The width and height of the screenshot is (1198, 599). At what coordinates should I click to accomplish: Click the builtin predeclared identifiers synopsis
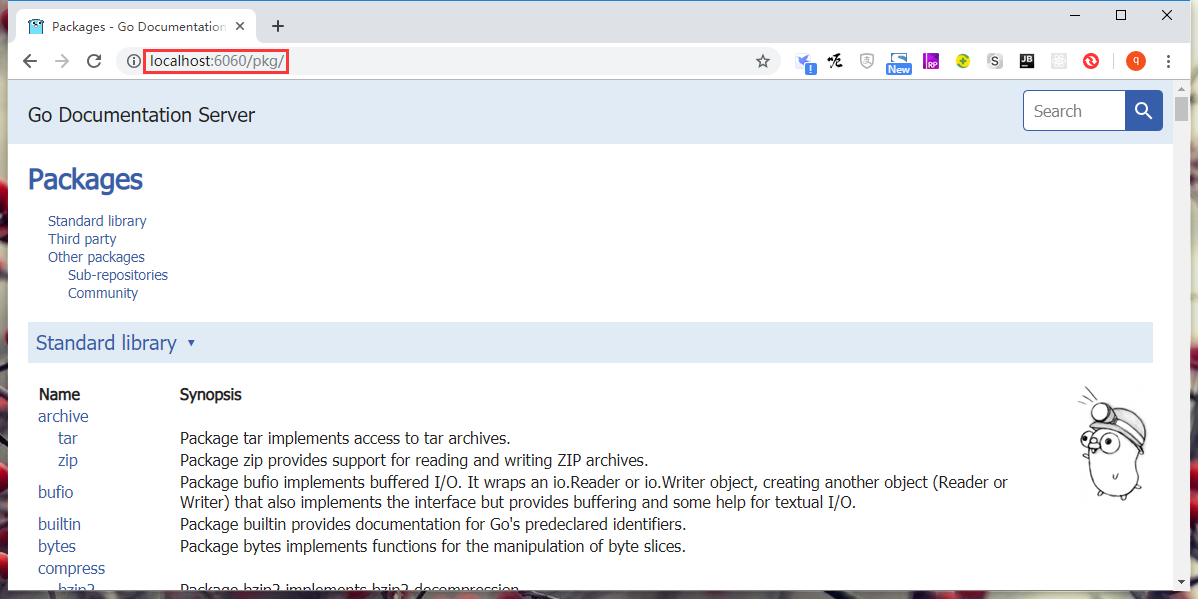tap(433, 524)
